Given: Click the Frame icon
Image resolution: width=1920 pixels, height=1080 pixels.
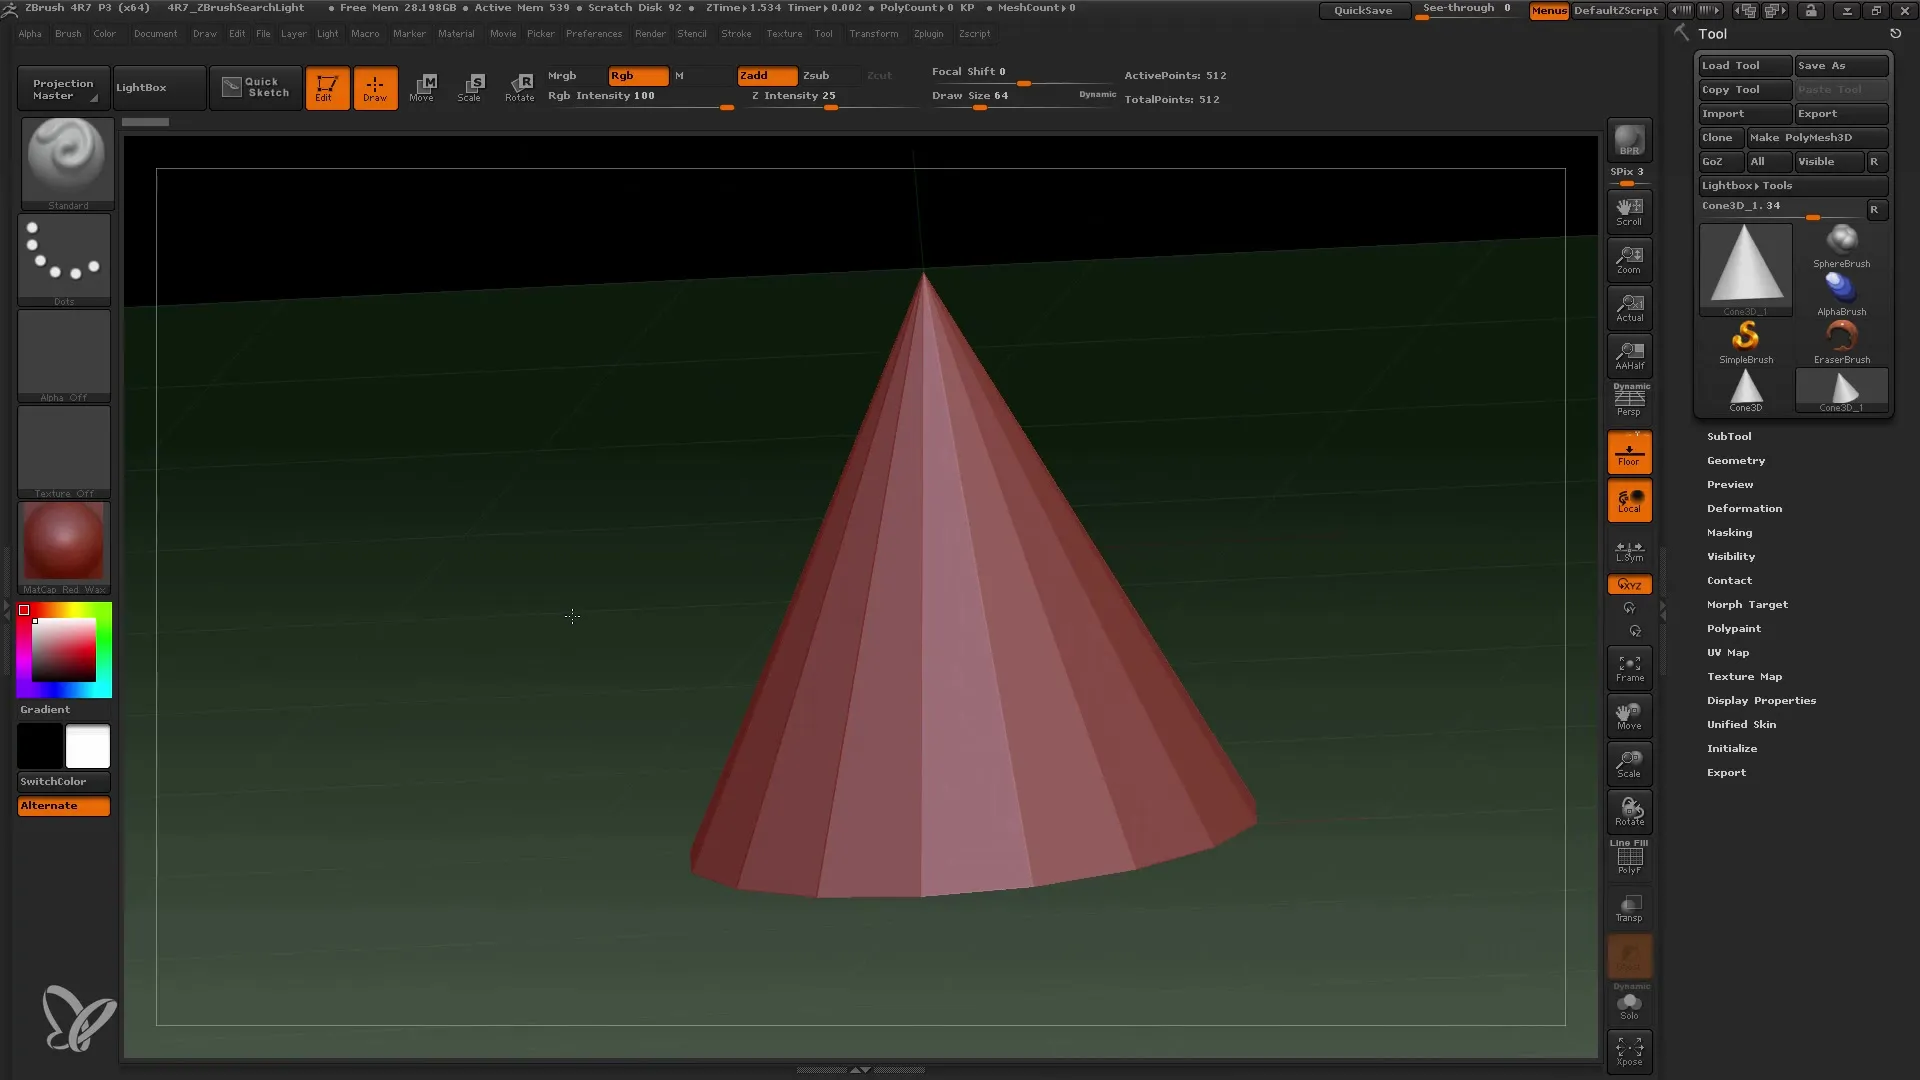Looking at the screenshot, I should [x=1629, y=668].
